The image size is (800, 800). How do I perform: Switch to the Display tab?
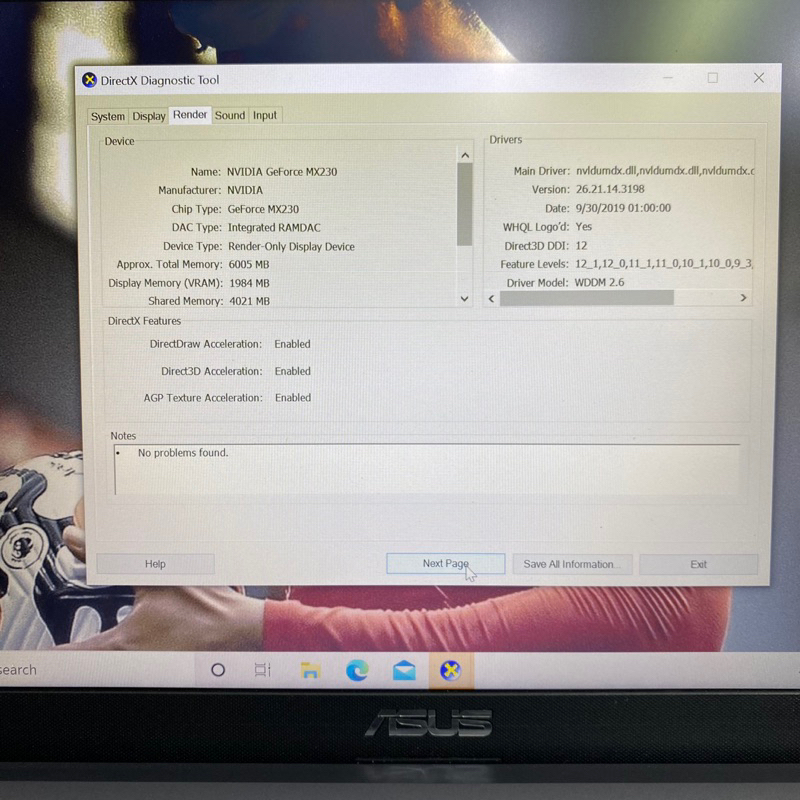[x=148, y=116]
